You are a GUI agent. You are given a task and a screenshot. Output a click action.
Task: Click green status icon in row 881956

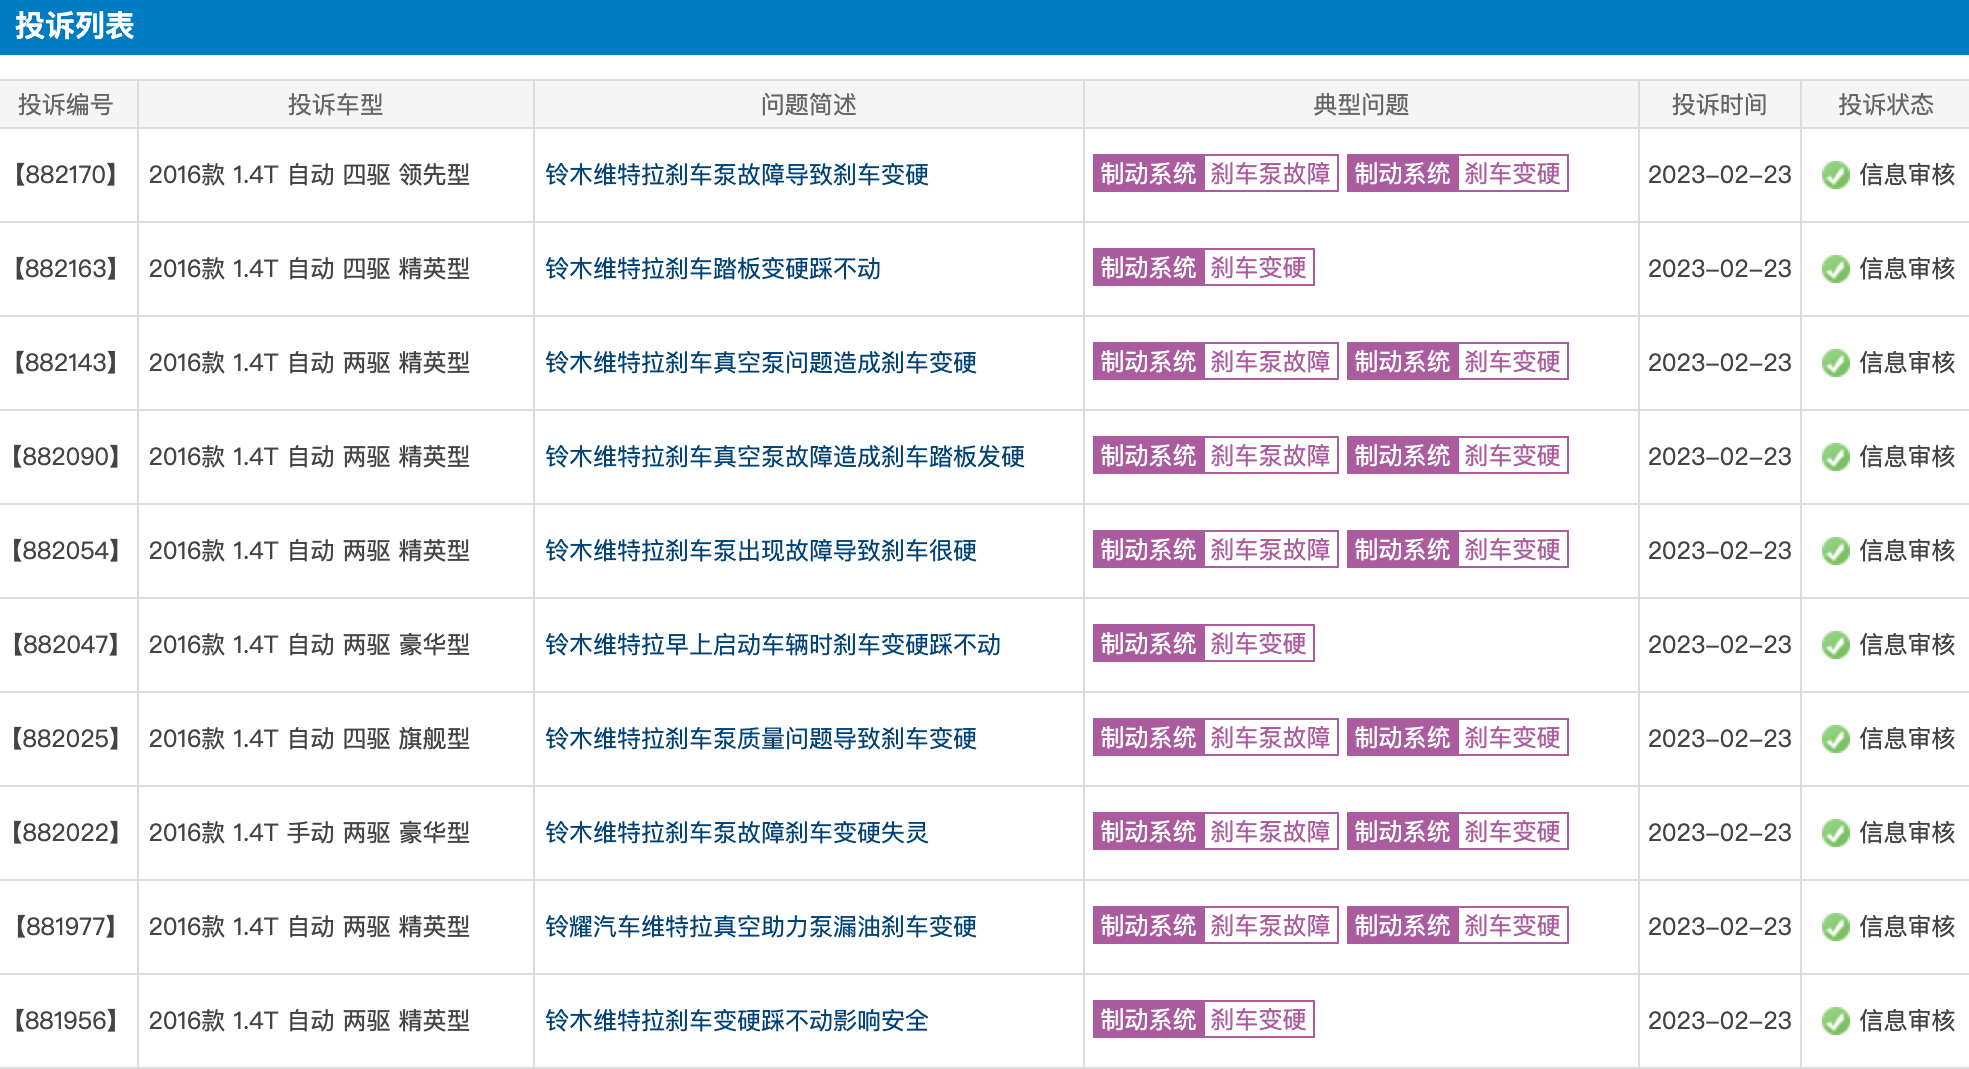tap(1835, 1021)
